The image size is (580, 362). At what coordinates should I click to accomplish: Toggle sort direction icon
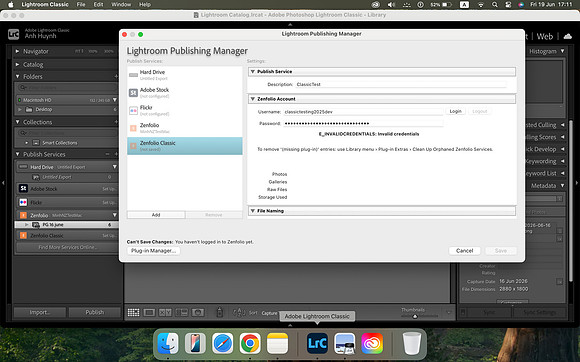(x=239, y=313)
